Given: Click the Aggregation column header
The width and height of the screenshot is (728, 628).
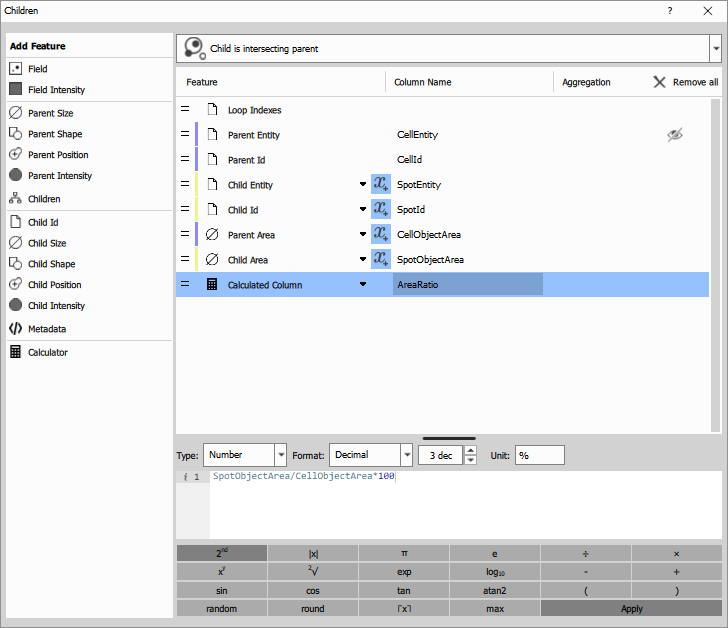Looking at the screenshot, I should (x=586, y=82).
